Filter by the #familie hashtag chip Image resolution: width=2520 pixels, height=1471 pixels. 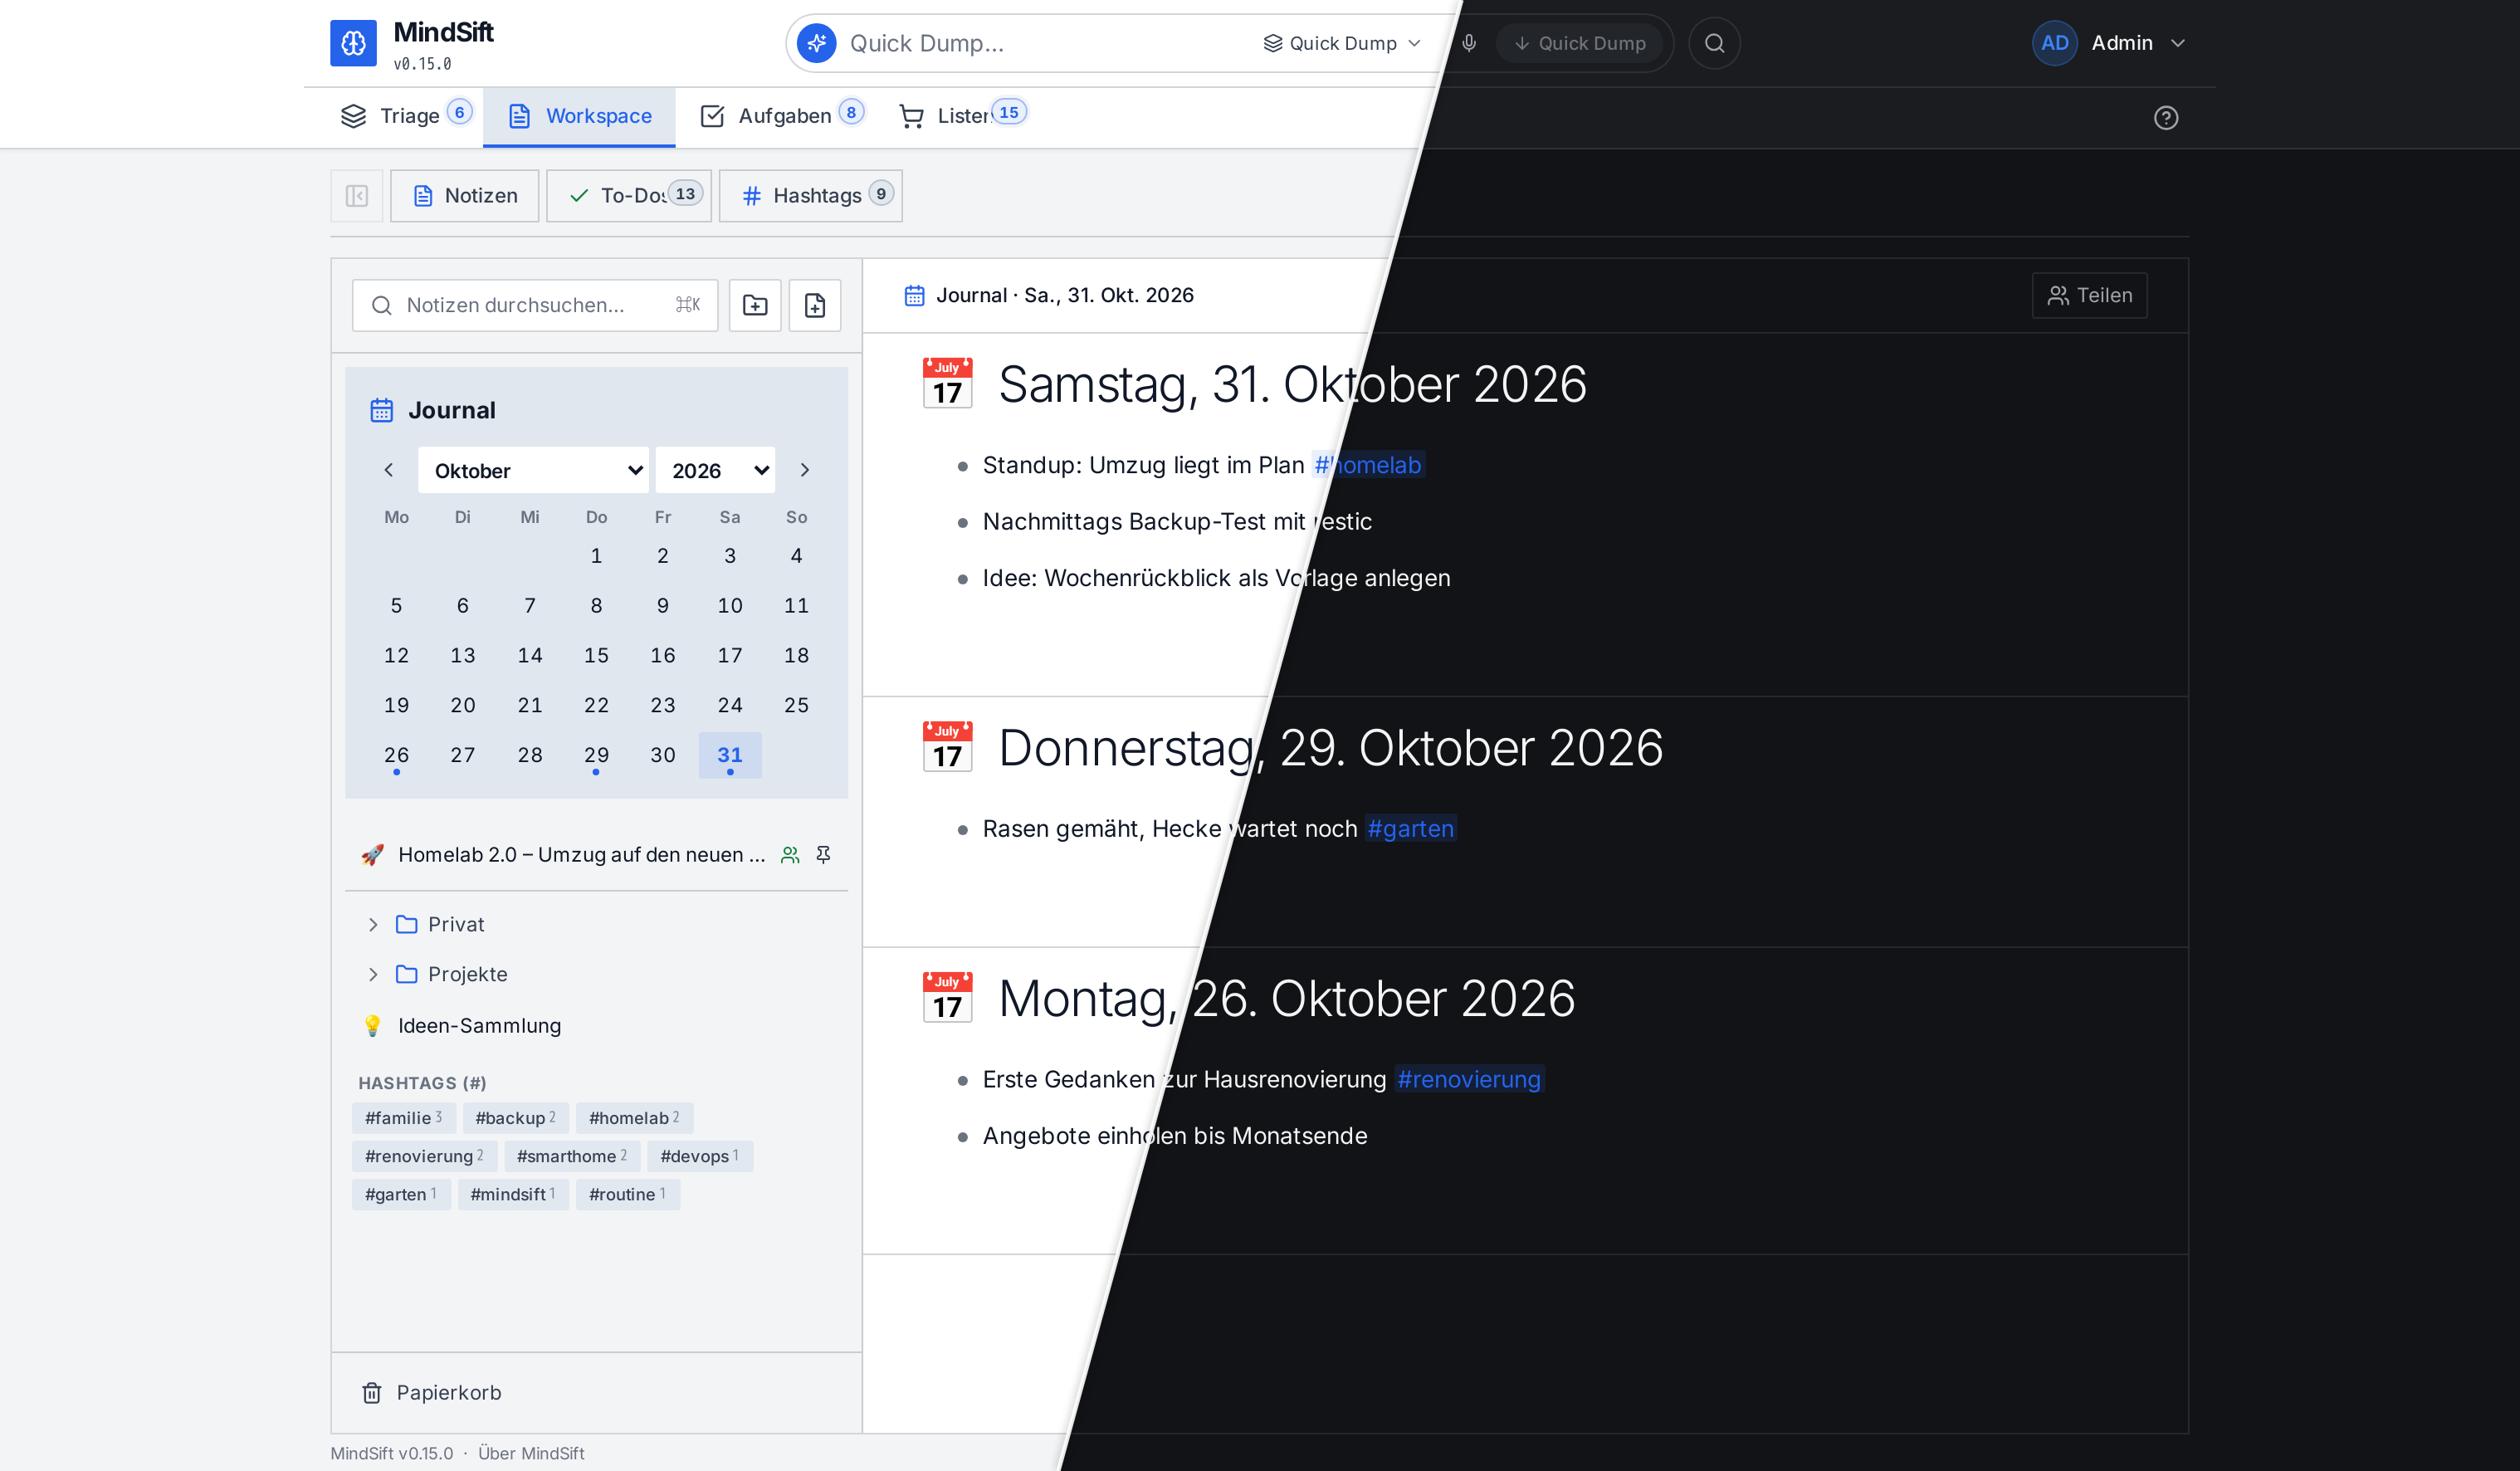coord(404,1118)
